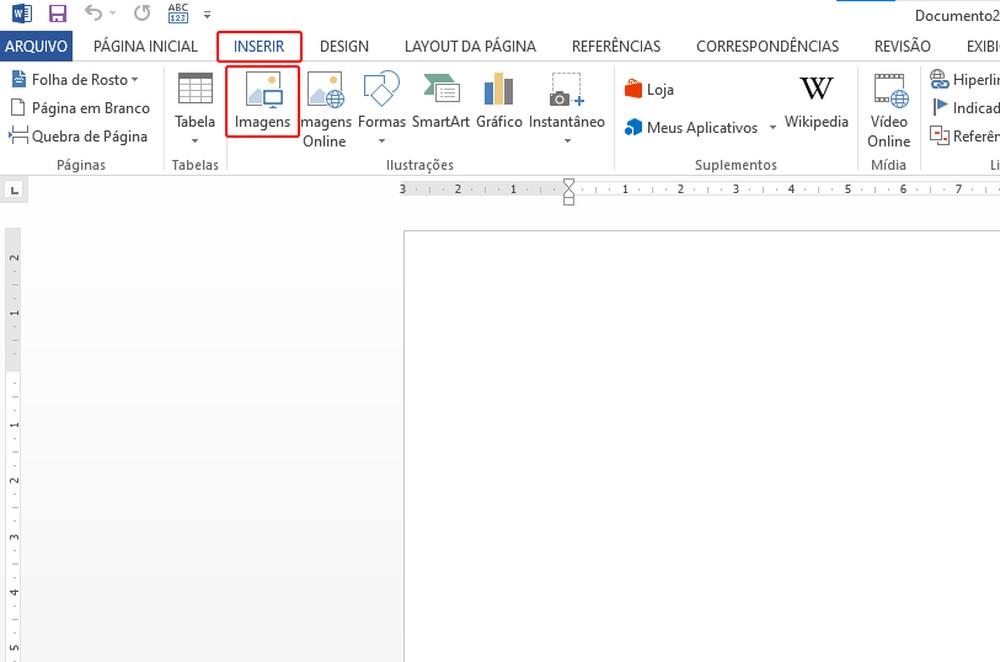Open the Formas shapes dropdown
The image size is (1000, 662).
point(381,140)
